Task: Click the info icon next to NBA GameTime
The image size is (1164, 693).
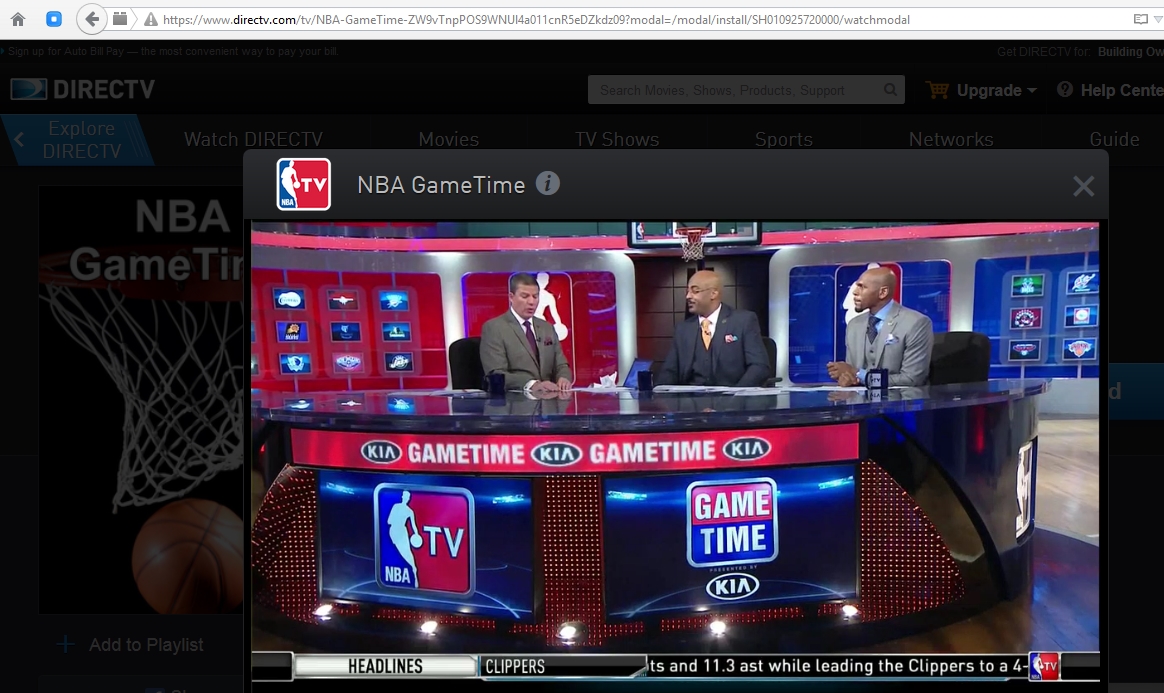Action: (x=548, y=183)
